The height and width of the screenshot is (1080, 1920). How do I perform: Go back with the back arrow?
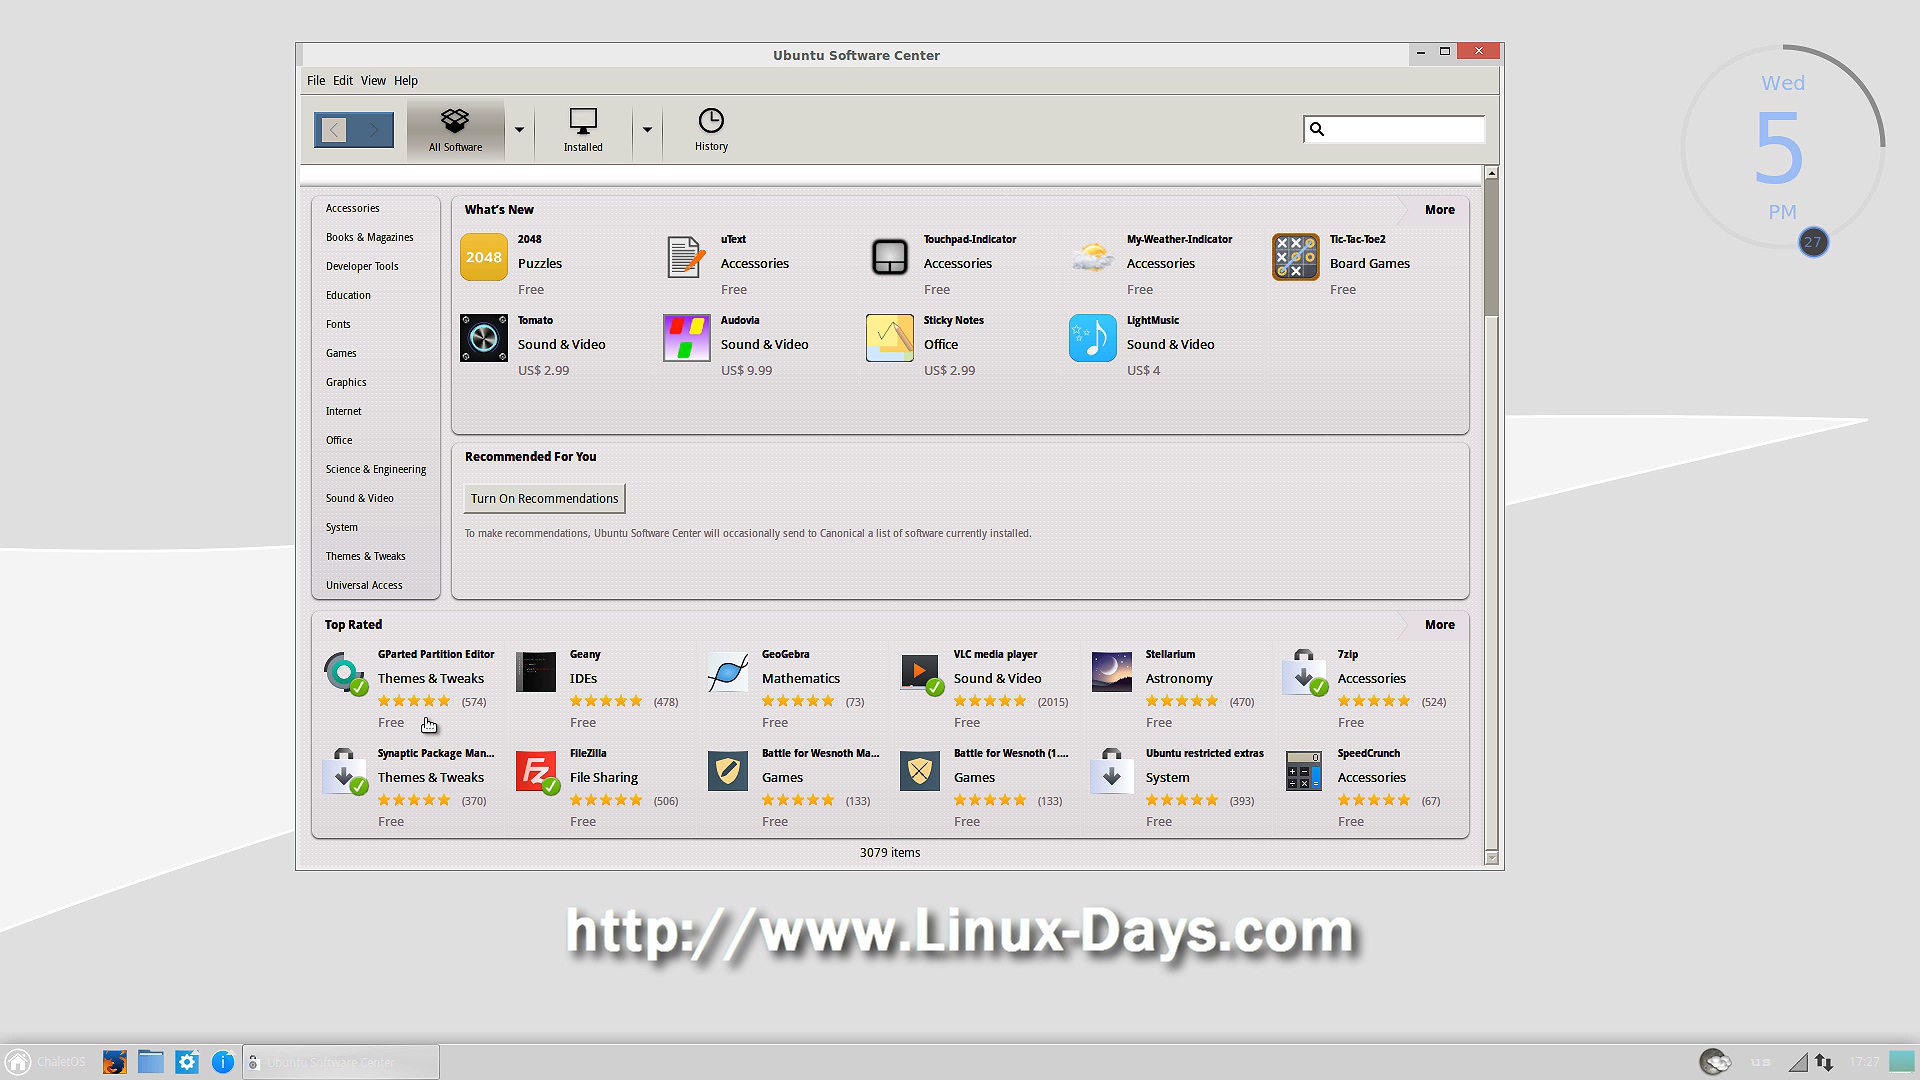pyautogui.click(x=334, y=130)
